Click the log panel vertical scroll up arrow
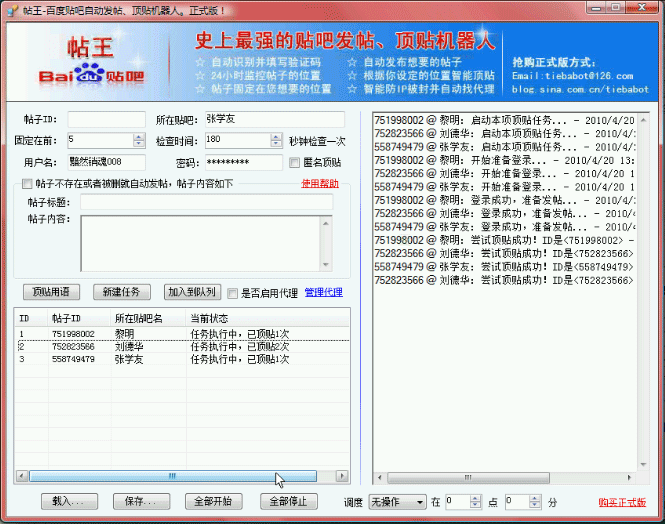The width and height of the screenshot is (665, 524). (x=643, y=120)
